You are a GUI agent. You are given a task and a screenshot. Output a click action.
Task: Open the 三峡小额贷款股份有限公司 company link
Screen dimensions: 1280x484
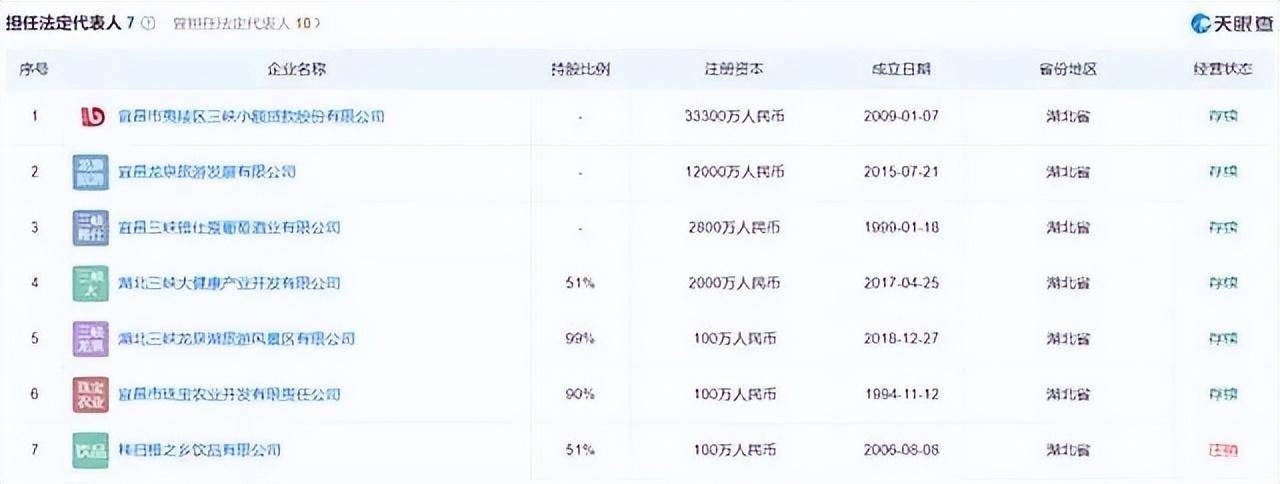click(x=251, y=116)
